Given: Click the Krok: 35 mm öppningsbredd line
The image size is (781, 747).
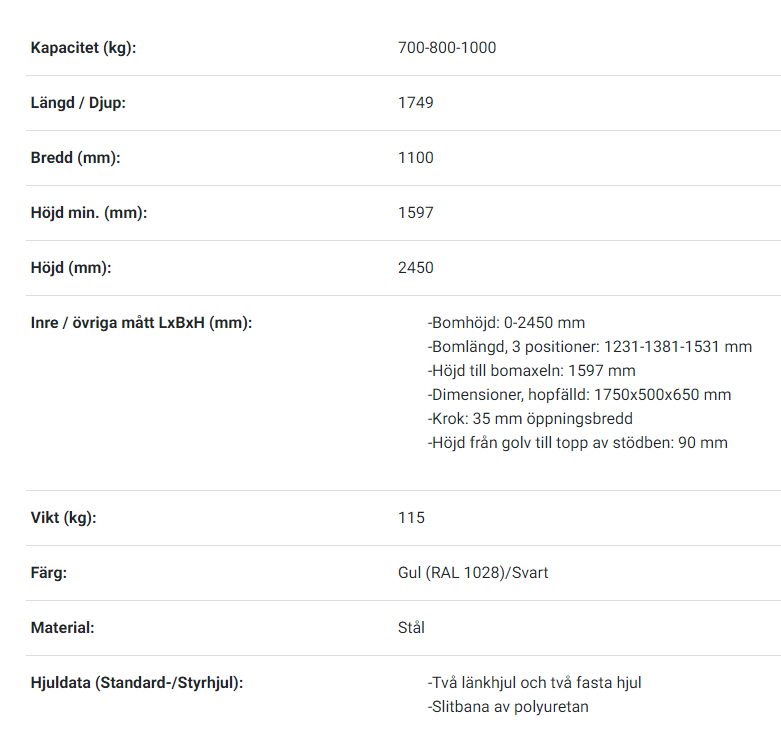Looking at the screenshot, I should point(530,418).
